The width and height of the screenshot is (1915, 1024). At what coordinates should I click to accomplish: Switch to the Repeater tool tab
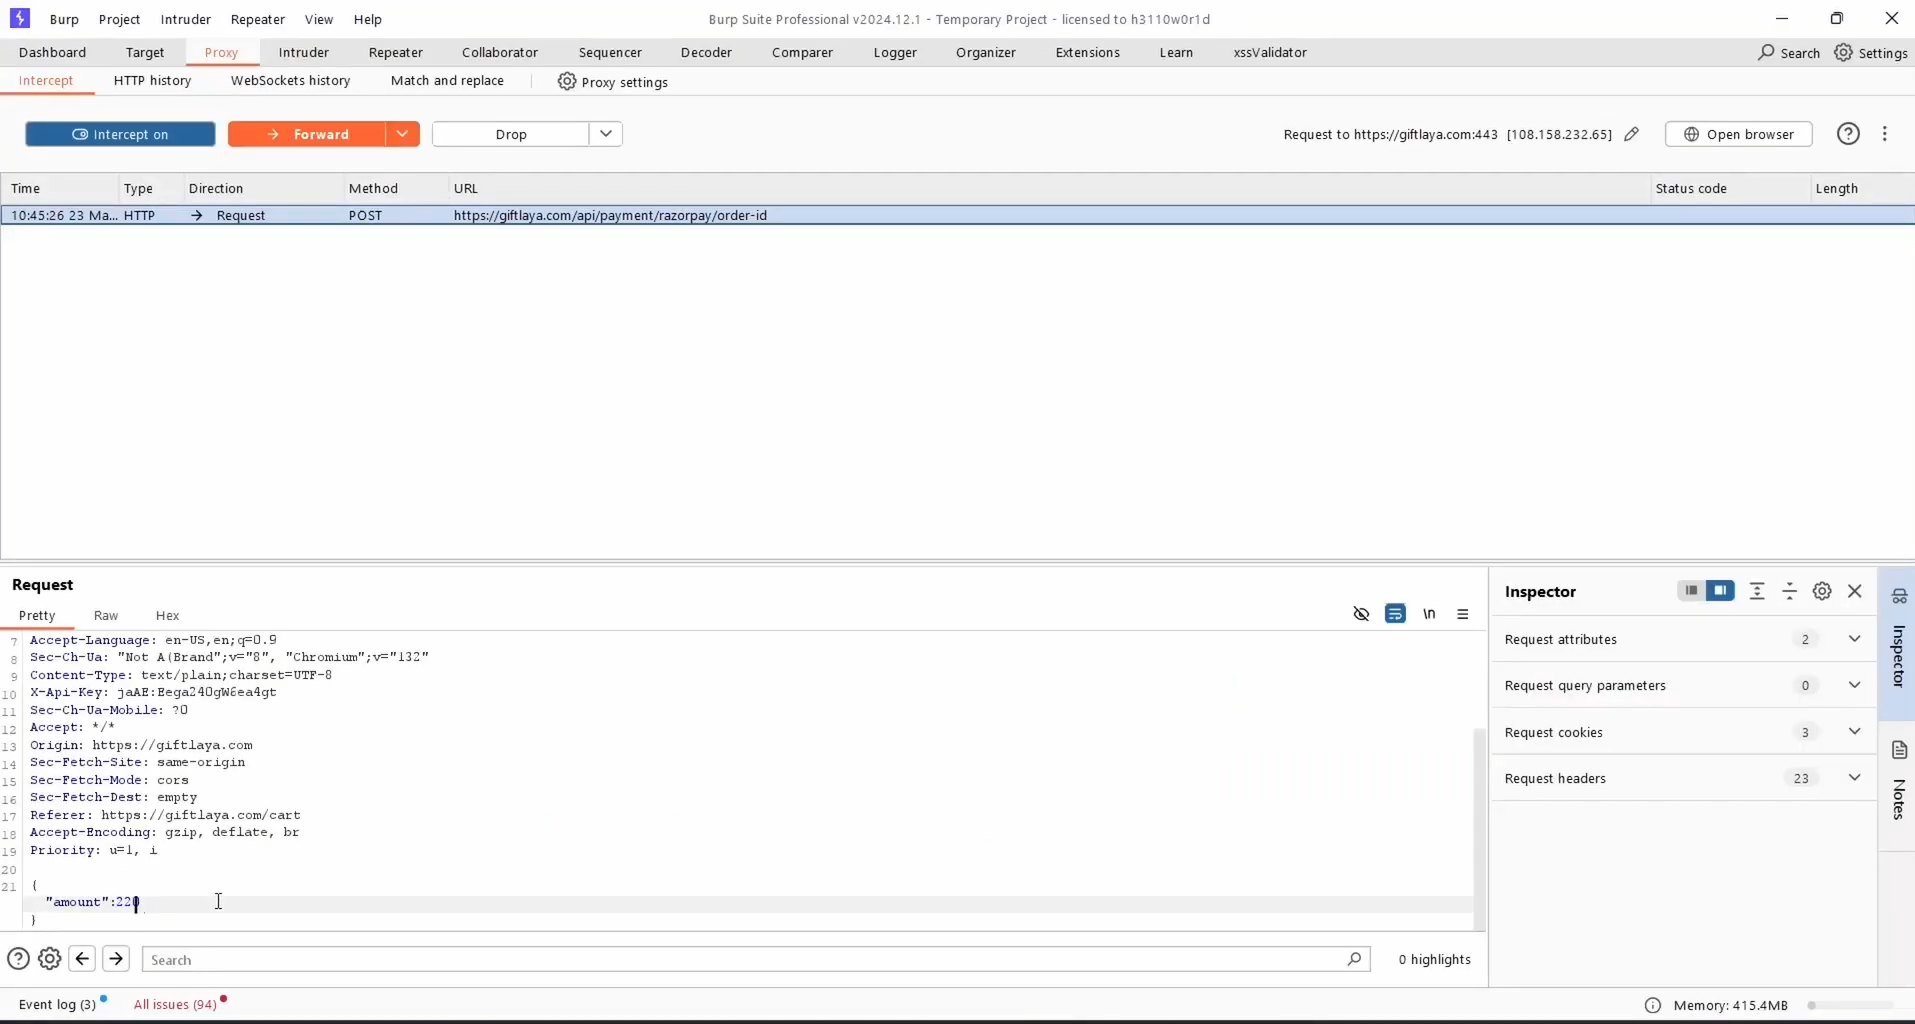click(x=396, y=52)
